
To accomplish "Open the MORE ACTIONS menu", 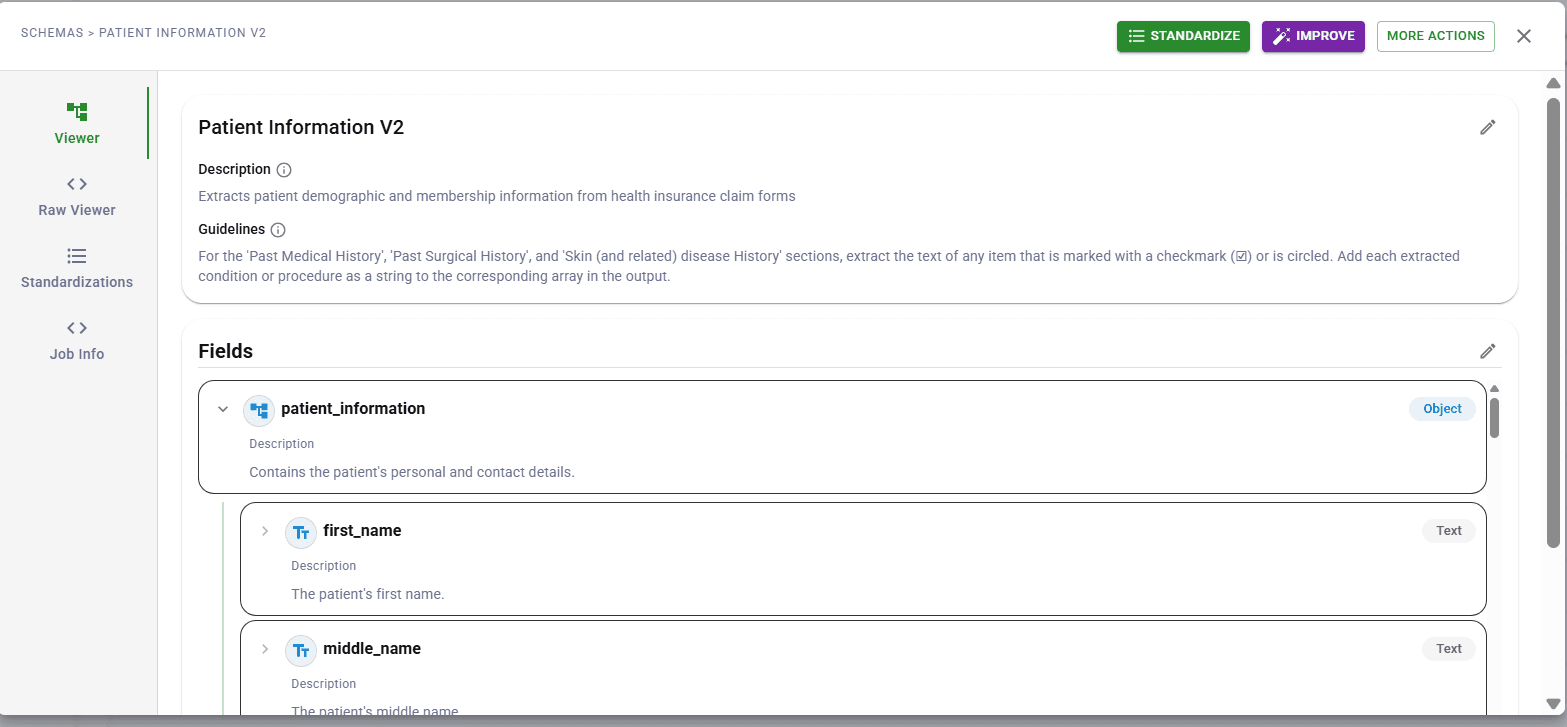I will pyautogui.click(x=1436, y=35).
